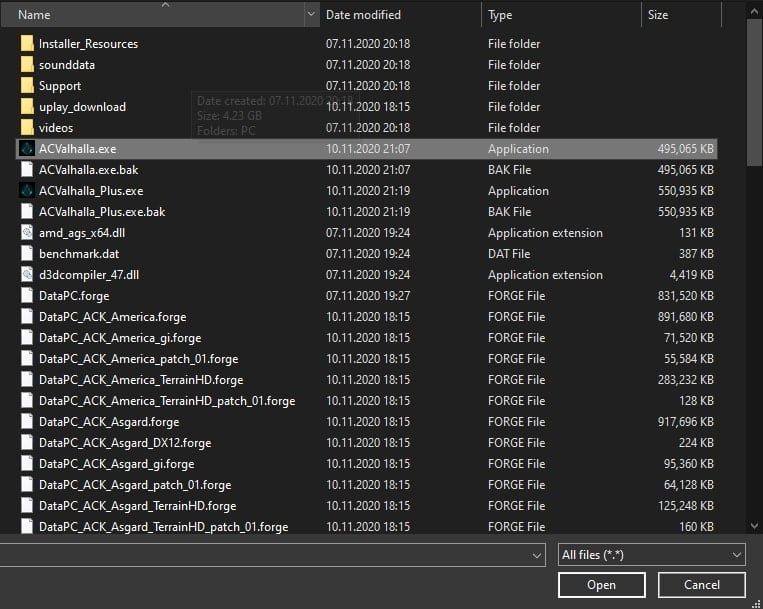763x609 pixels.
Task: Click the benchmark.dat file icon
Action: click(x=27, y=253)
